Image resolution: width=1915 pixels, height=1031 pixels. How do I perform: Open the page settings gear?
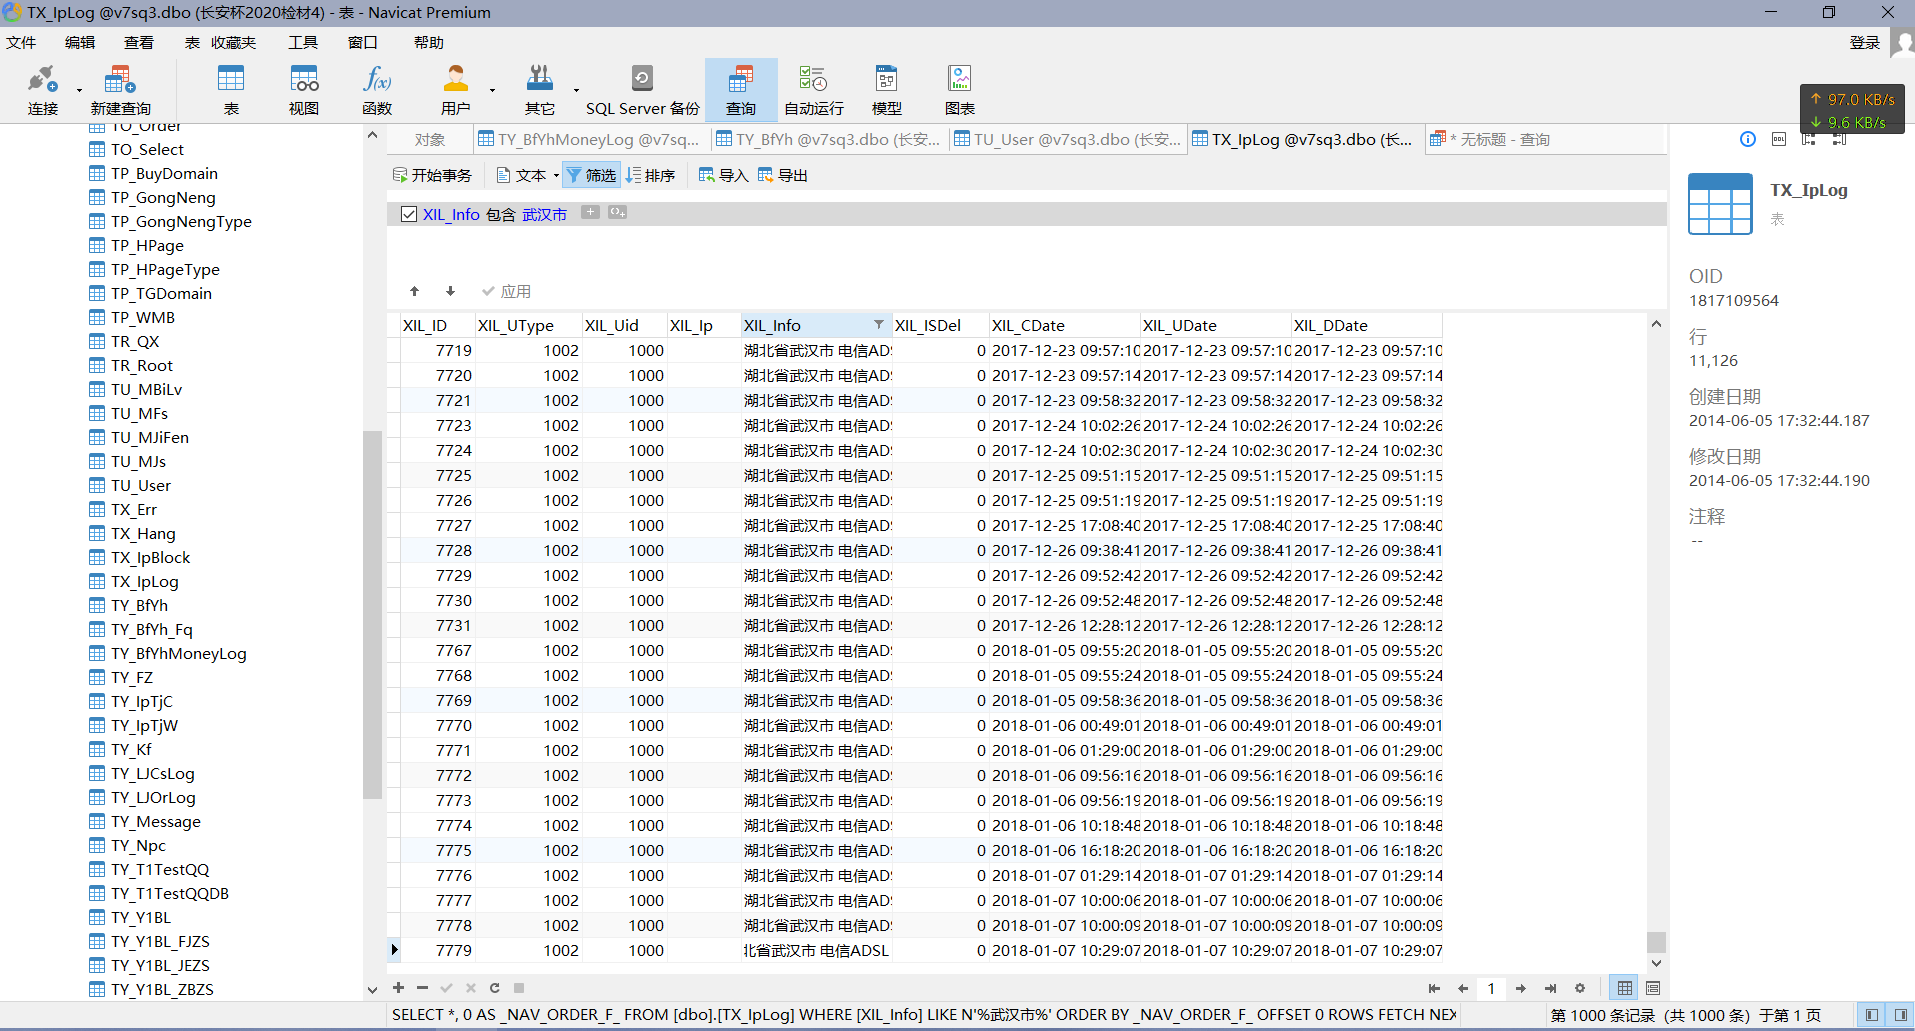click(1580, 988)
